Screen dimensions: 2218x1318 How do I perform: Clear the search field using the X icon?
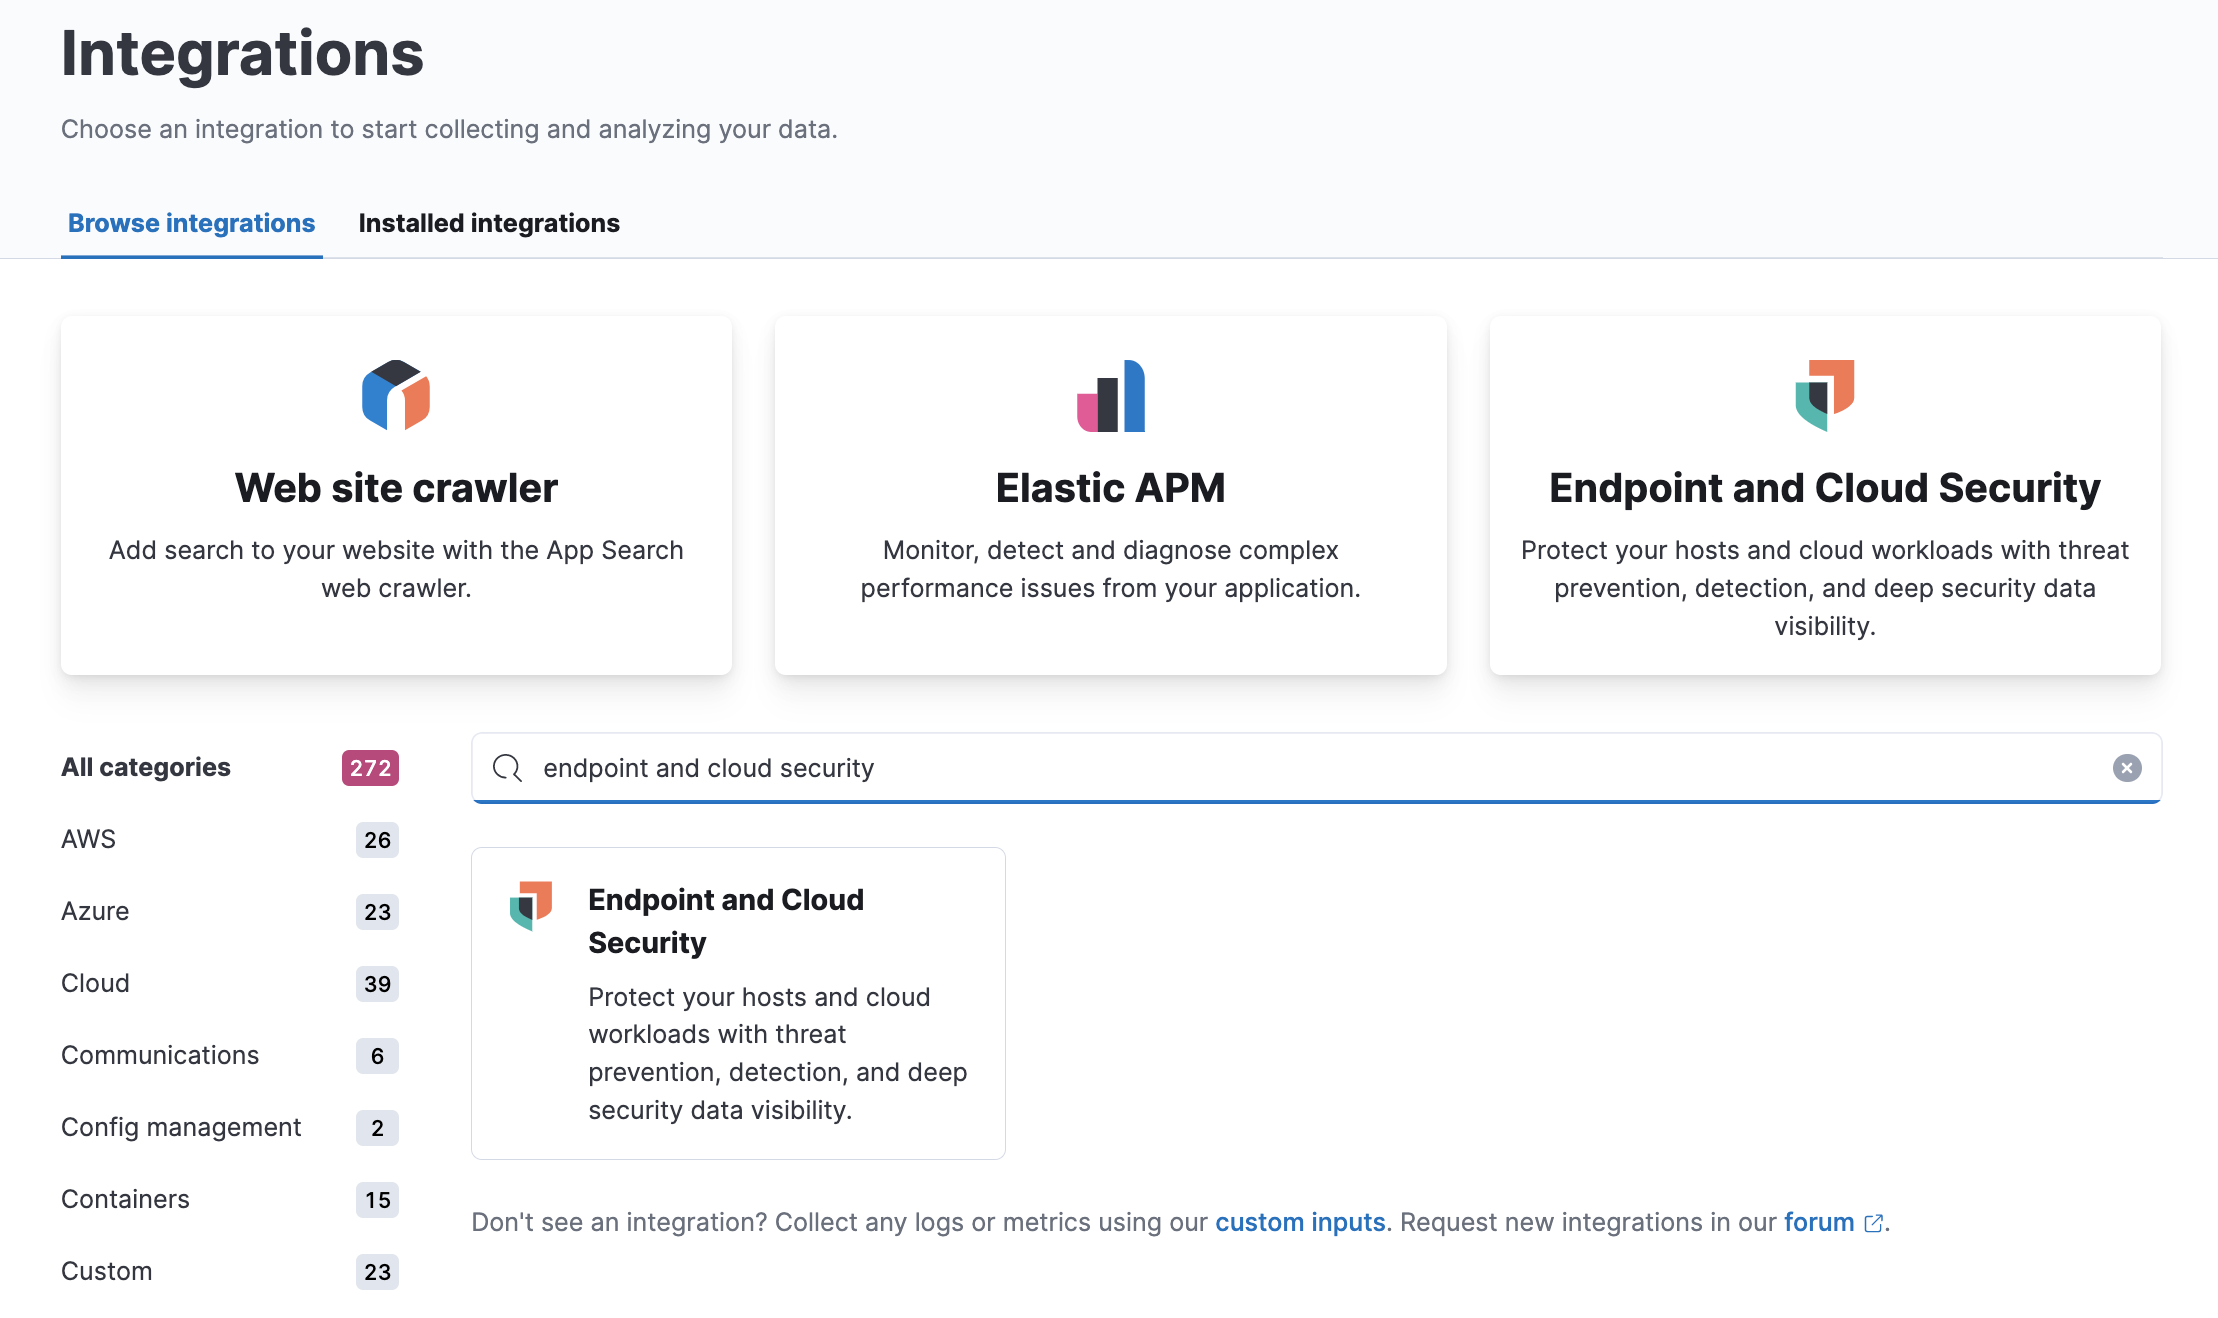pyautogui.click(x=2128, y=768)
